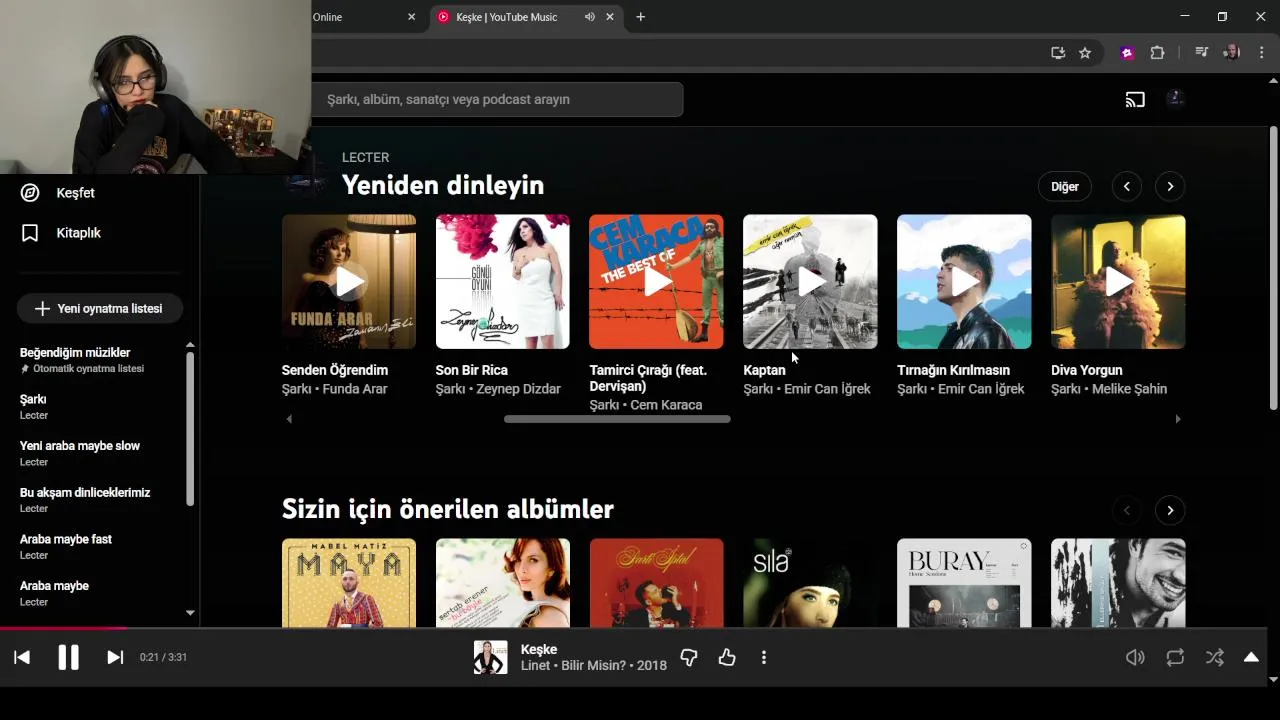Mute the Keşke YouTube Music tab audio

point(590,17)
